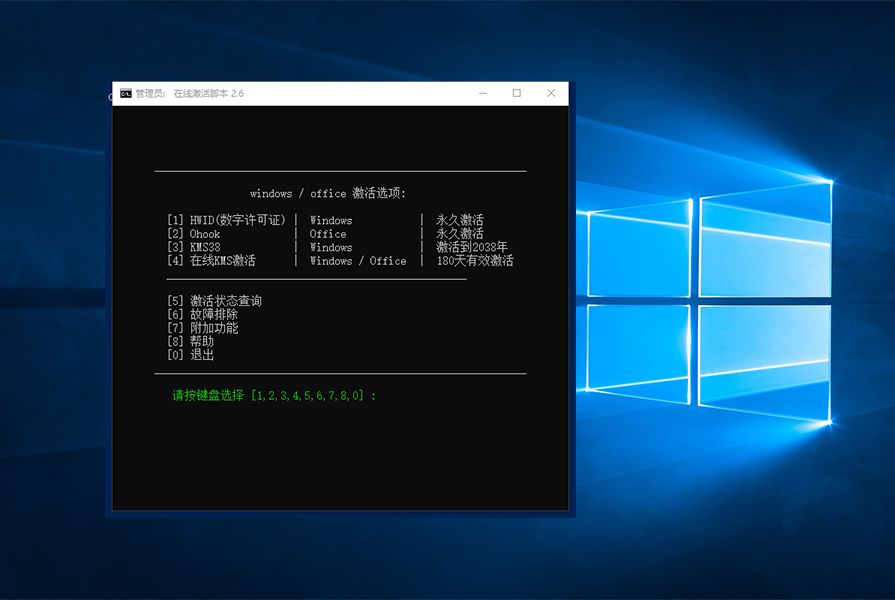The height and width of the screenshot is (600, 895).
Task: Click 'Windows' in the KMS38 row
Action: tap(331, 247)
